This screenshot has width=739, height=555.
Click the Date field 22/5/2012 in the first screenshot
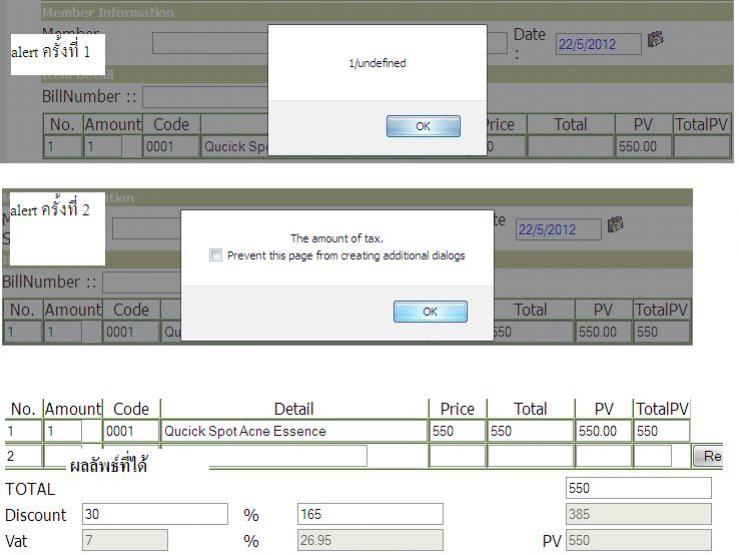pos(599,44)
